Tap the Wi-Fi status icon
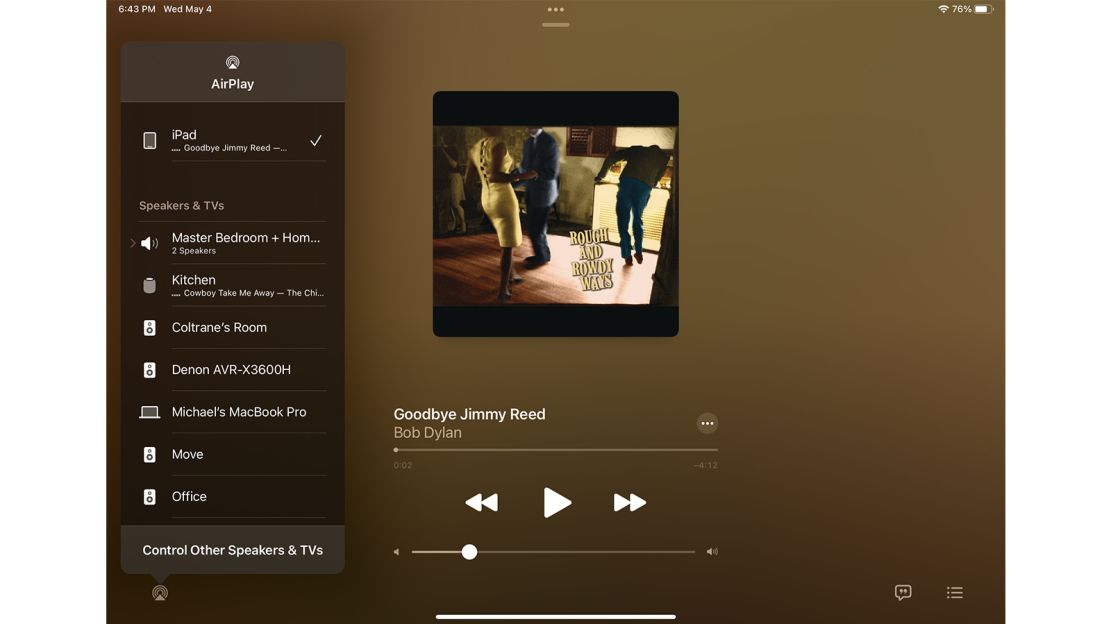The height and width of the screenshot is (624, 1110). (943, 9)
